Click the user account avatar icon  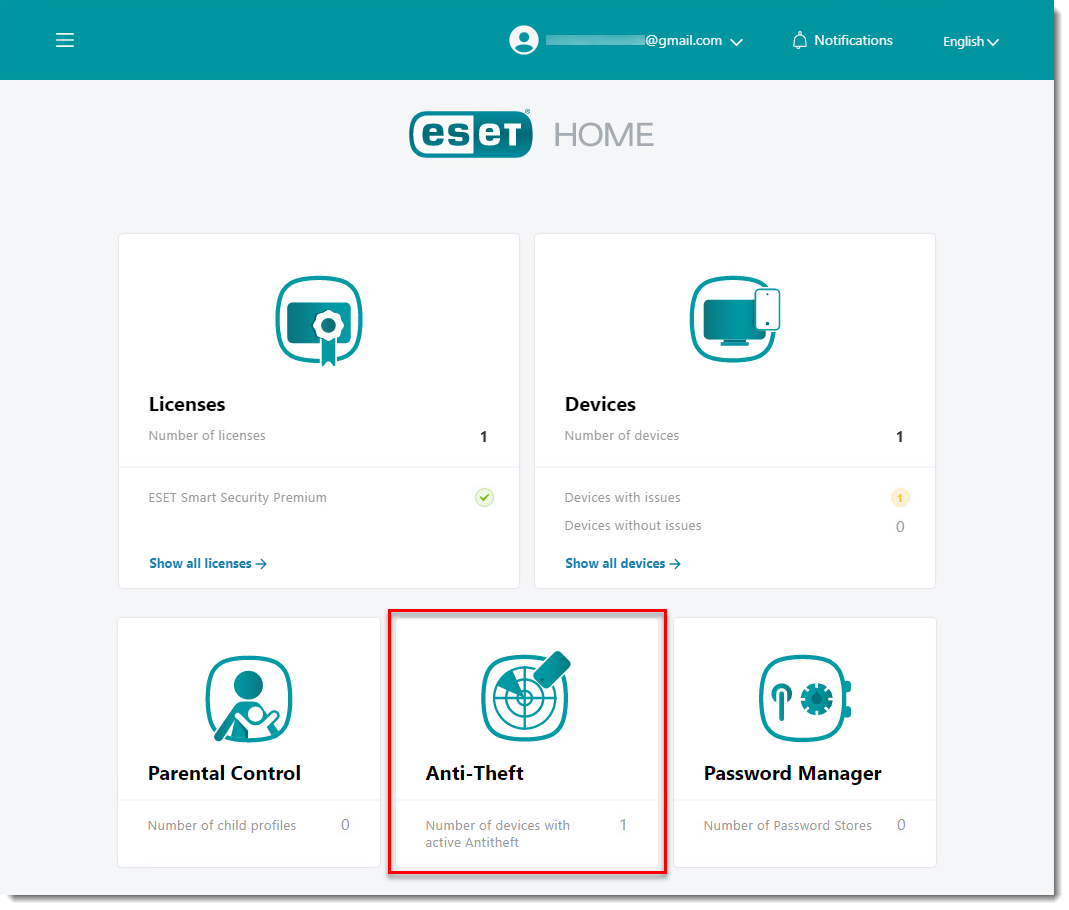(x=524, y=40)
